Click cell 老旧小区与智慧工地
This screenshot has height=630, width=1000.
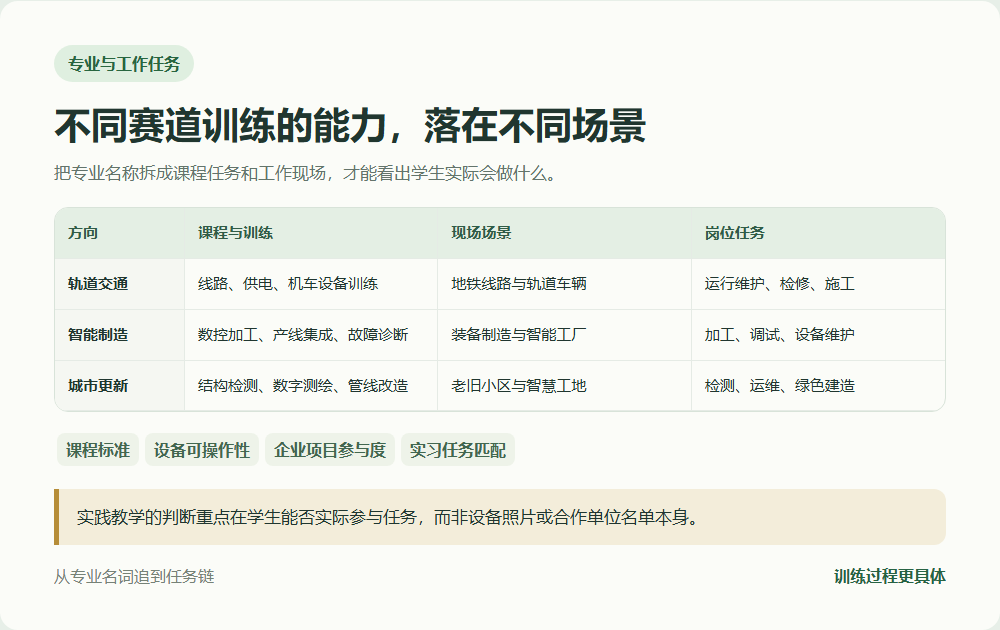coord(564,386)
